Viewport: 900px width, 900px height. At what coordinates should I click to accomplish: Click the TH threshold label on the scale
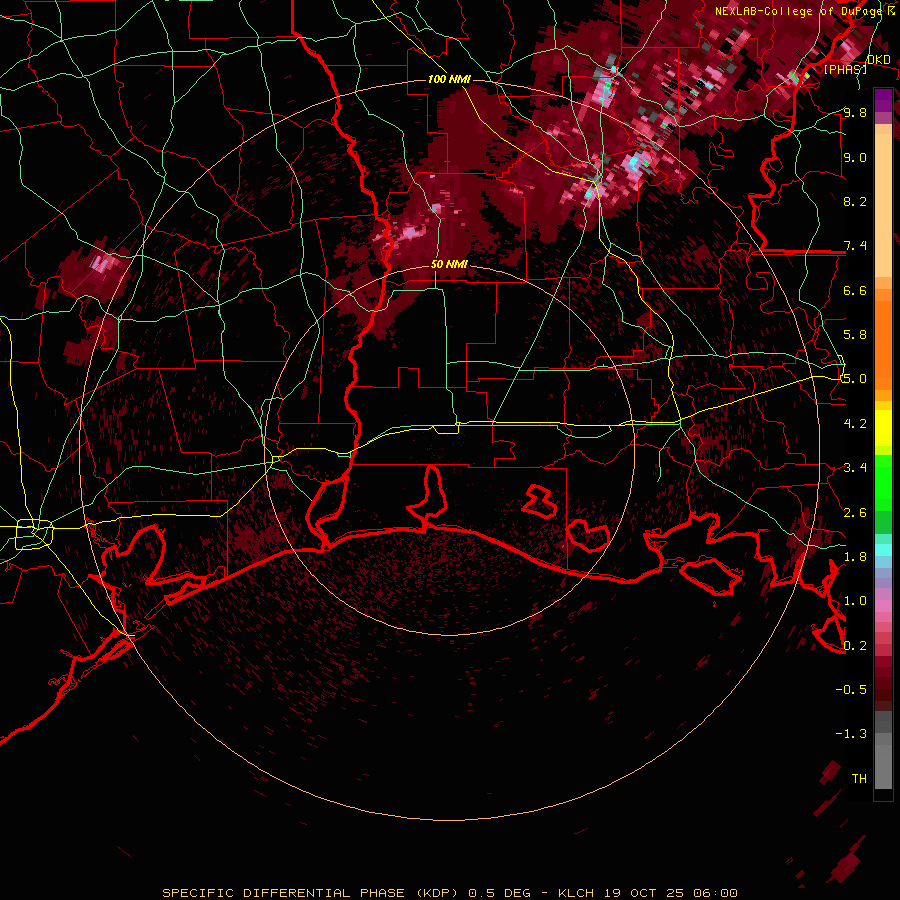pos(859,779)
